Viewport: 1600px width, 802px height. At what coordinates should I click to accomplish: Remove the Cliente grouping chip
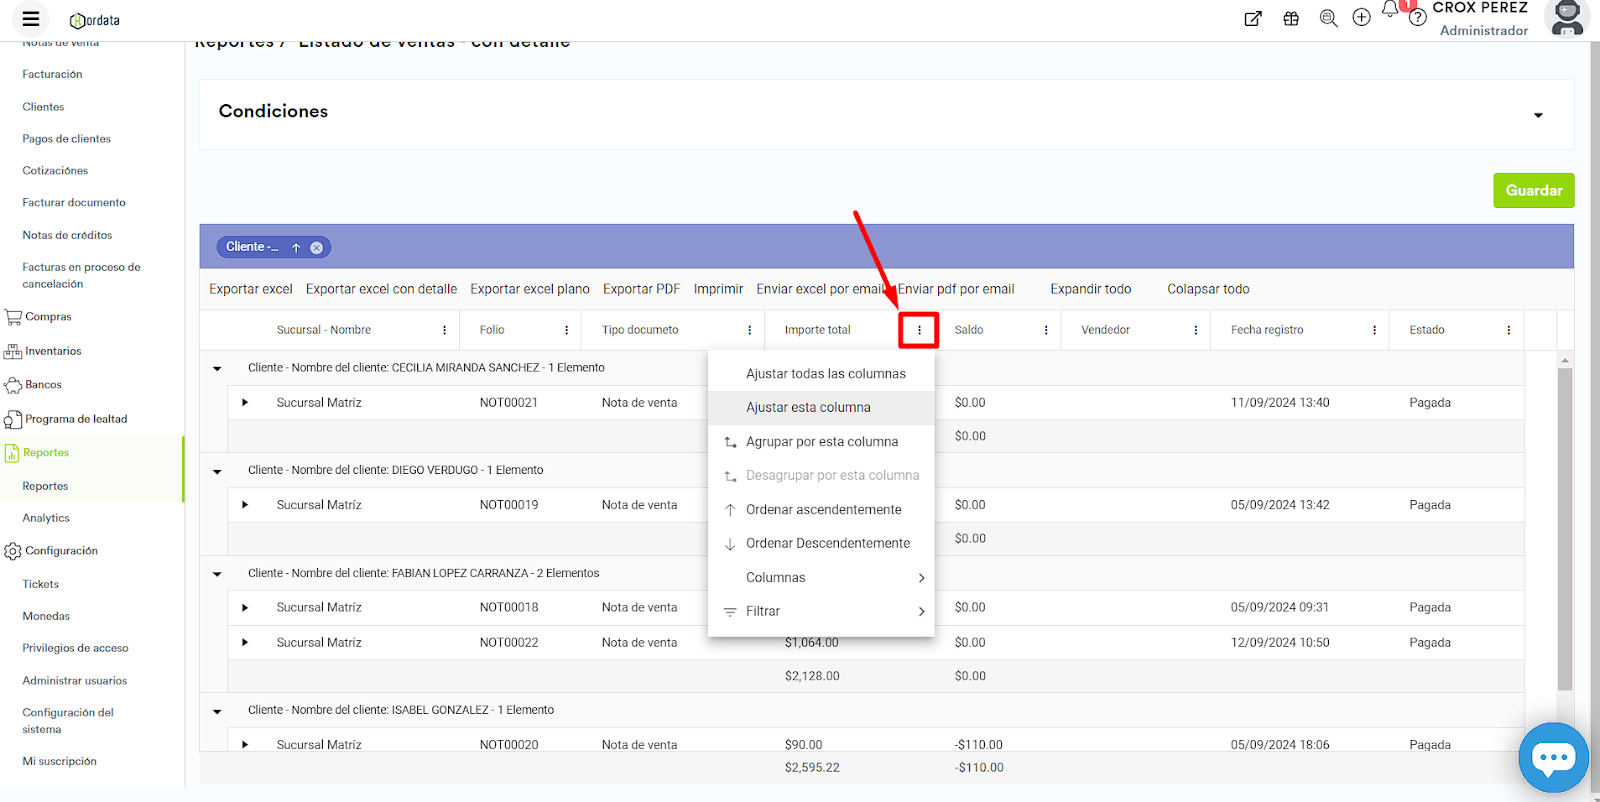coord(316,248)
